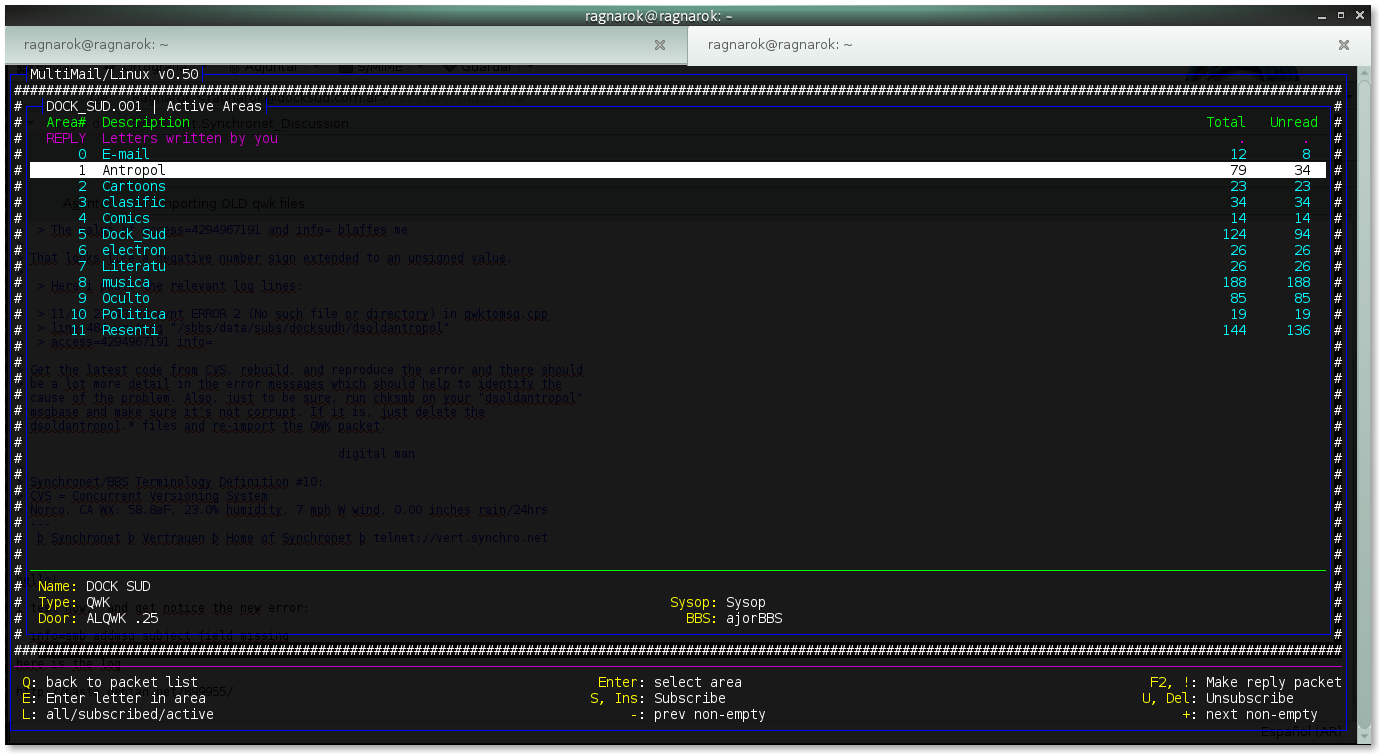Click Enter: select area hint
1380x754 pixels.
coord(670,683)
